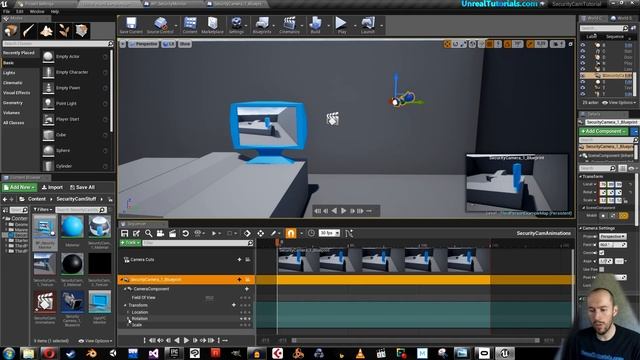Open the Source Control toolbar icon
Viewport: 640px width, 360px height.
tap(160, 25)
